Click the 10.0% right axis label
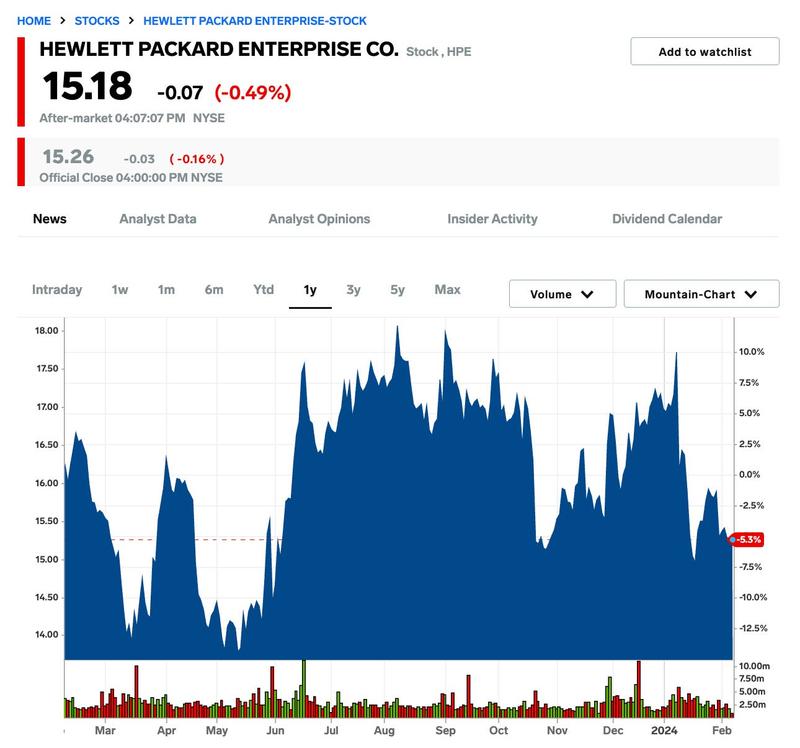The image size is (800, 748). tap(752, 352)
